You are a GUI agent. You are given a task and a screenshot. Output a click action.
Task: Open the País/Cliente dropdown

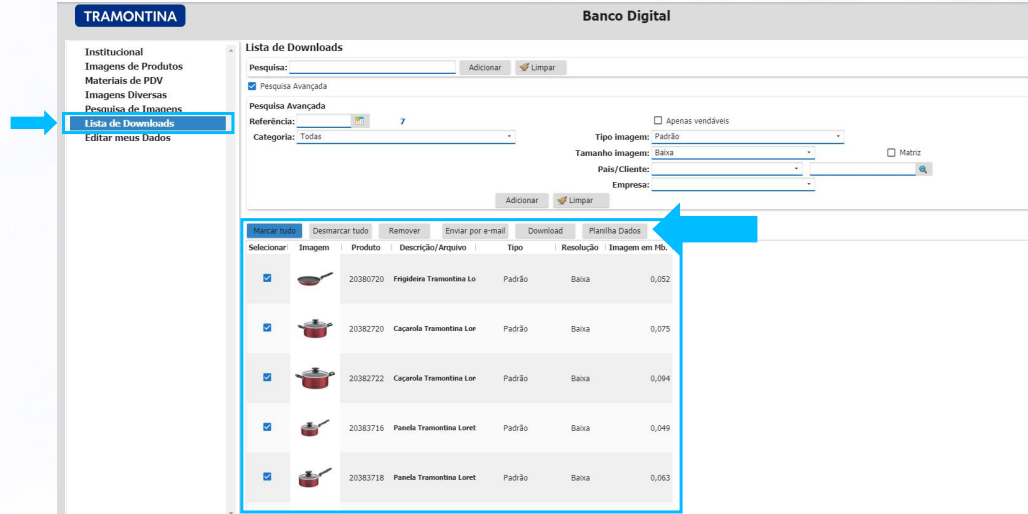(727, 169)
